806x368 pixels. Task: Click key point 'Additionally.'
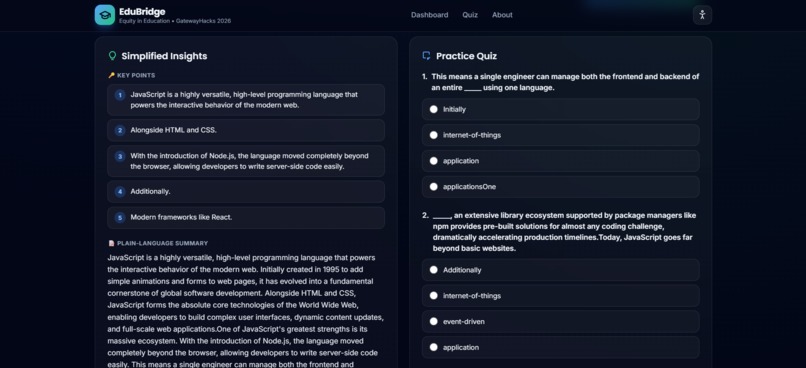[x=246, y=192]
